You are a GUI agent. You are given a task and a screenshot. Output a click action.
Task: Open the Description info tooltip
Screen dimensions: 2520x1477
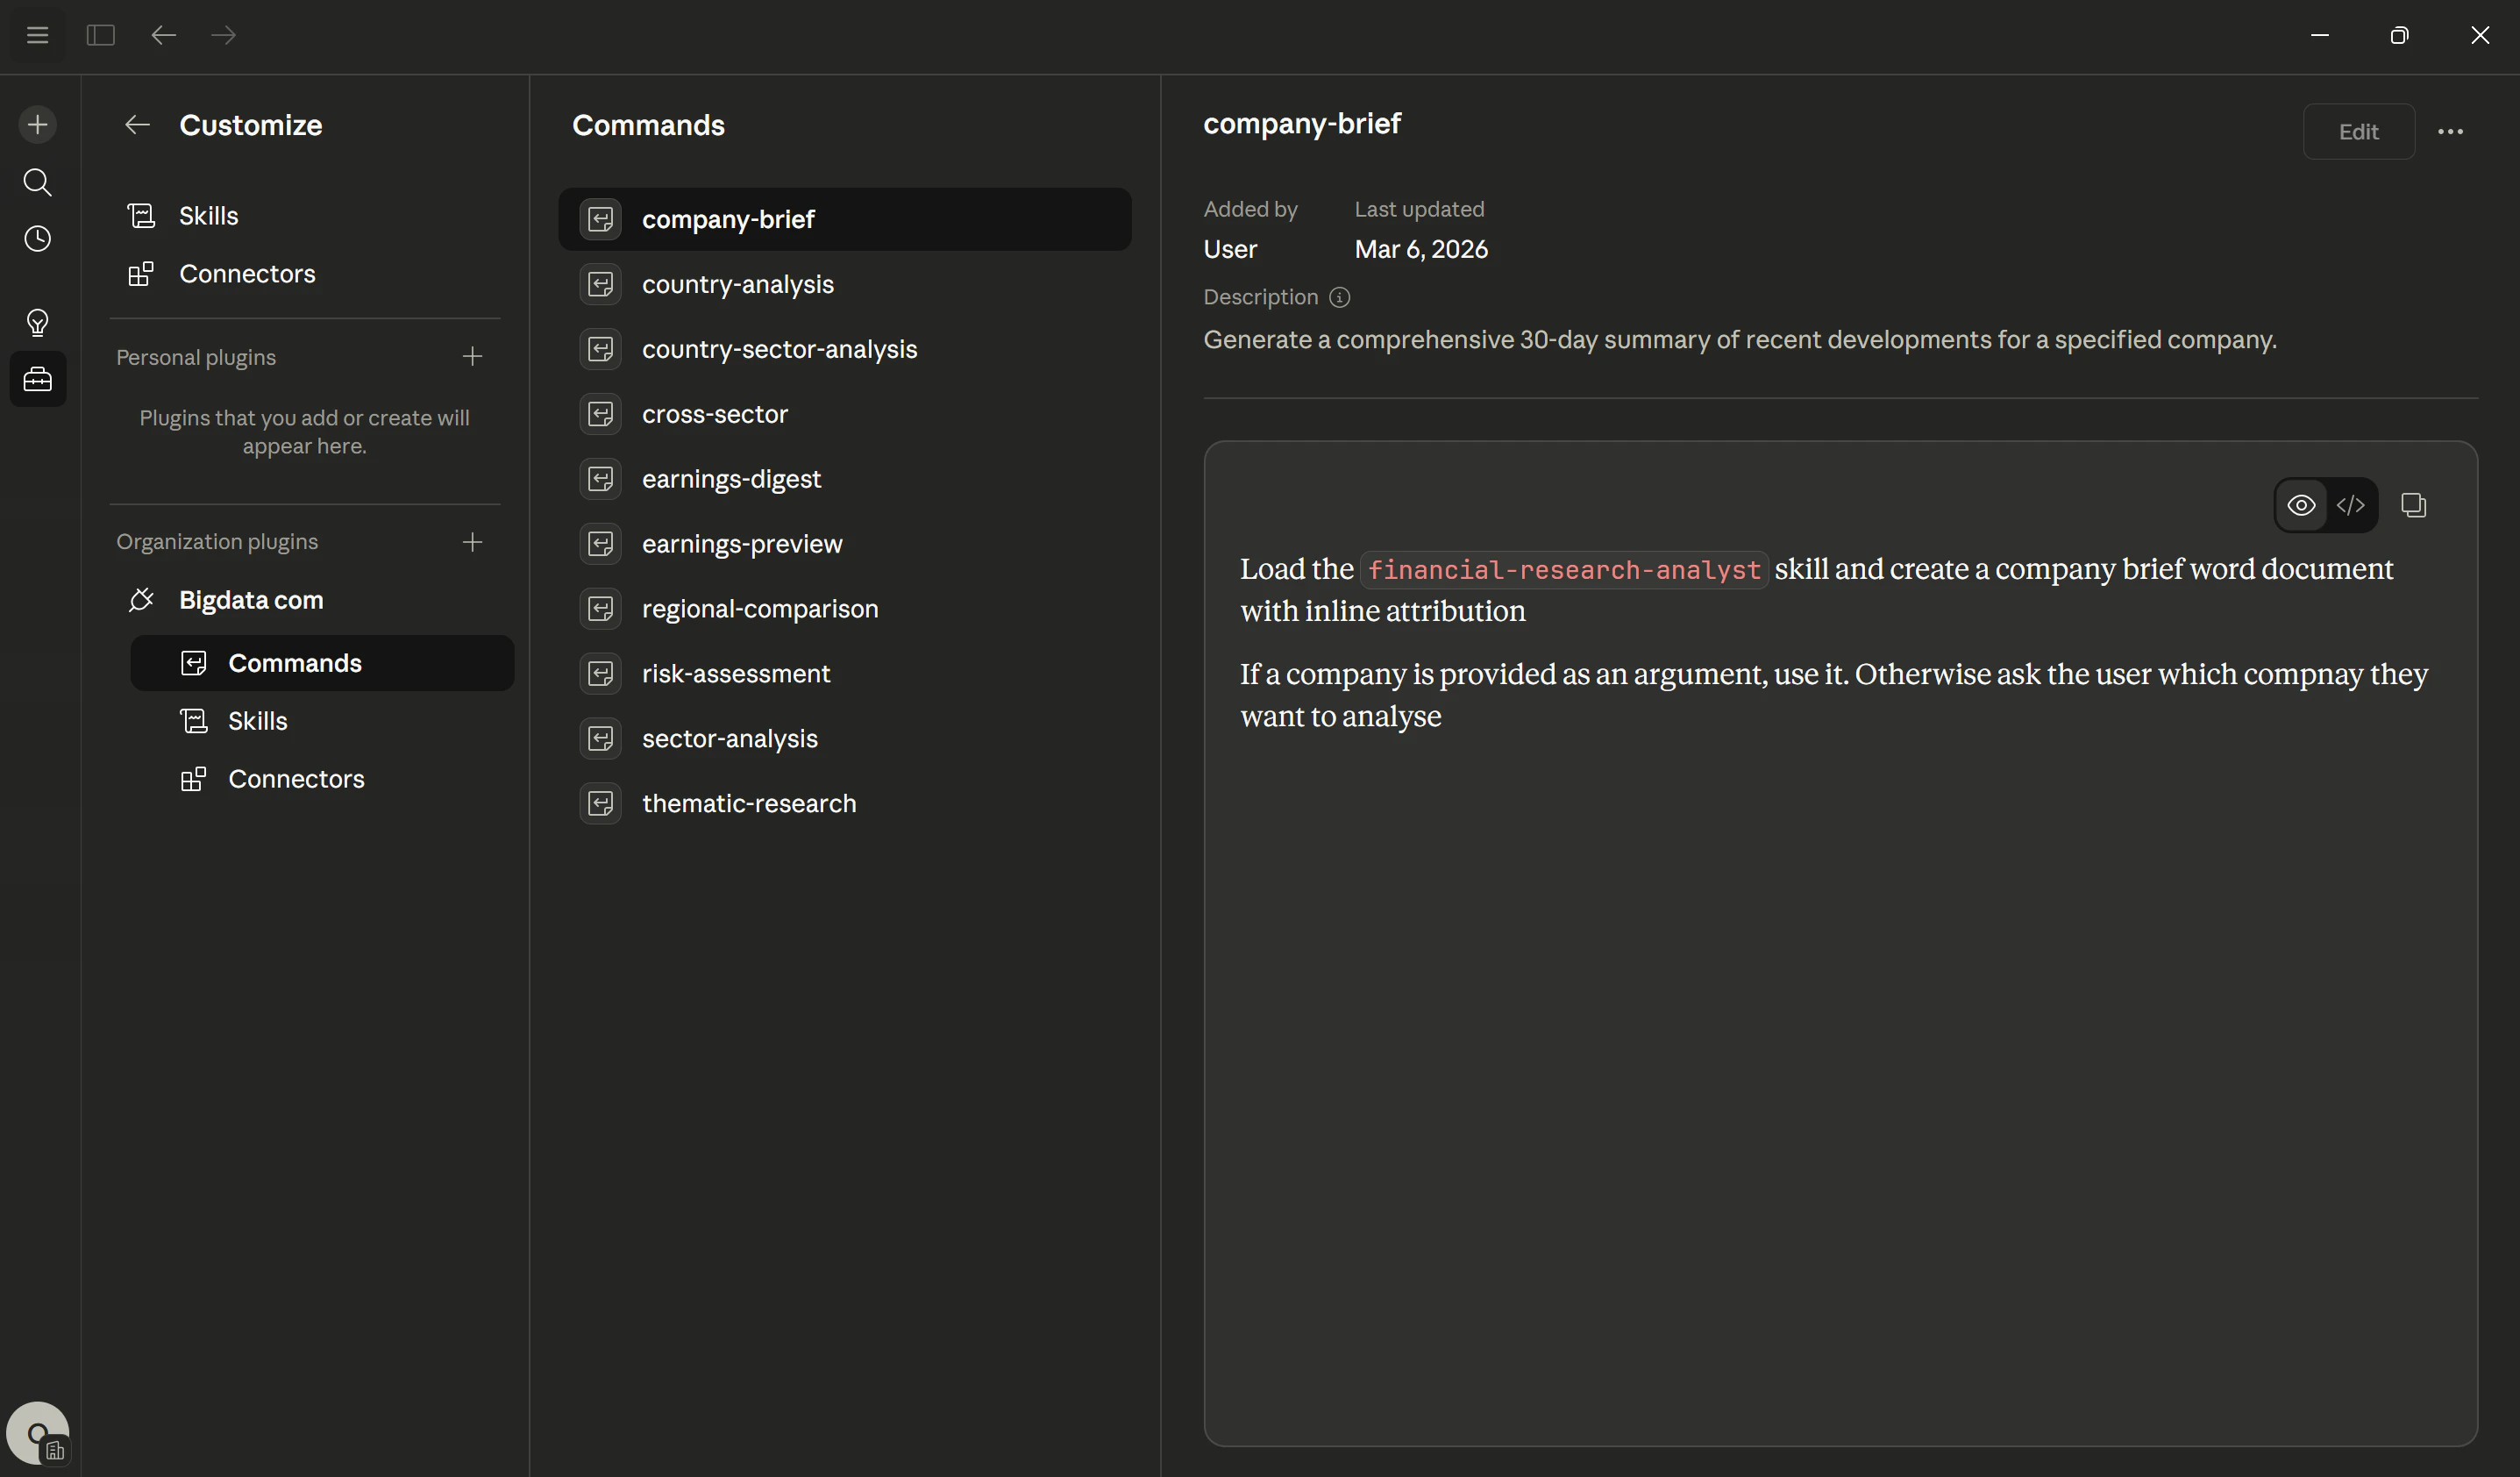pos(1339,297)
